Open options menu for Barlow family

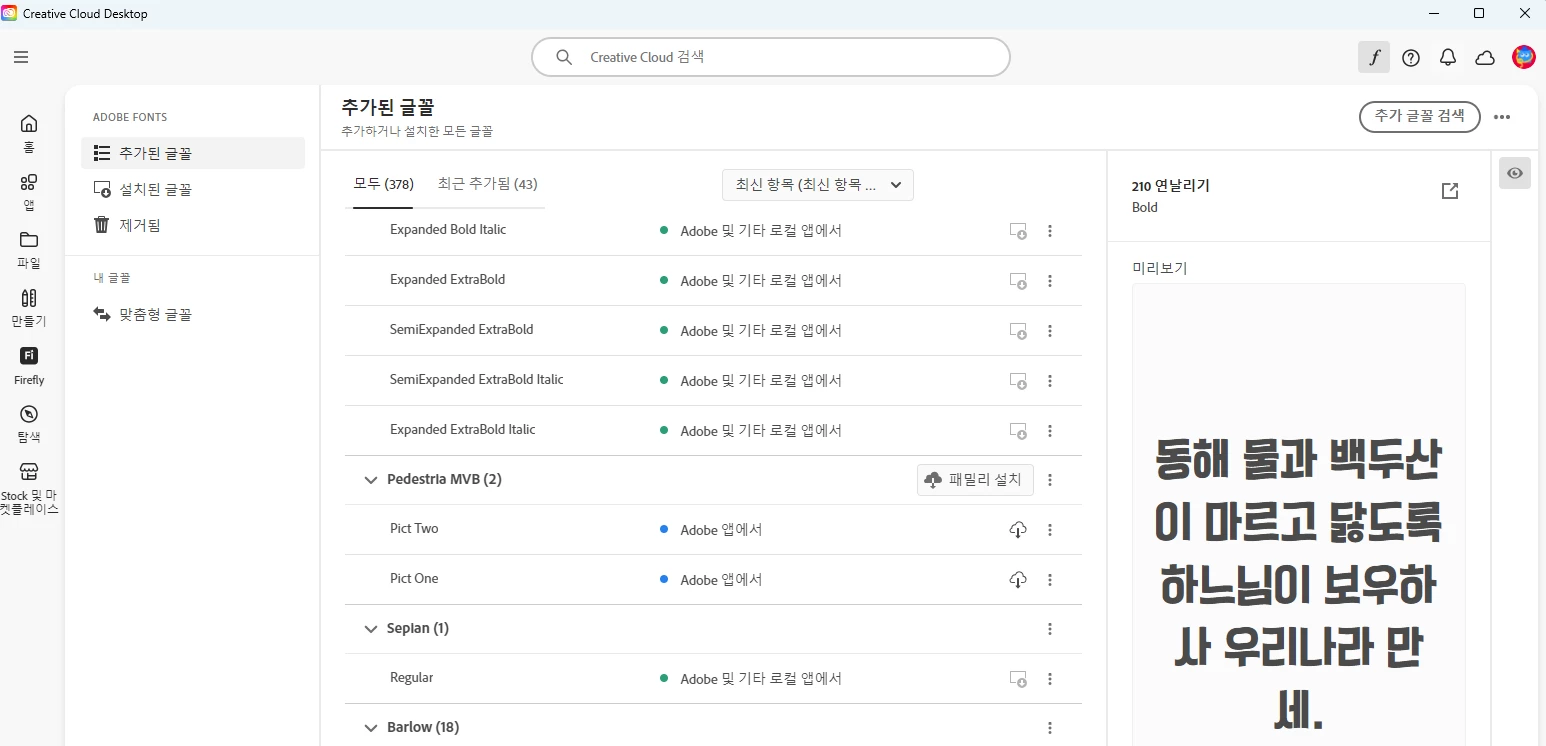pyautogui.click(x=1050, y=728)
